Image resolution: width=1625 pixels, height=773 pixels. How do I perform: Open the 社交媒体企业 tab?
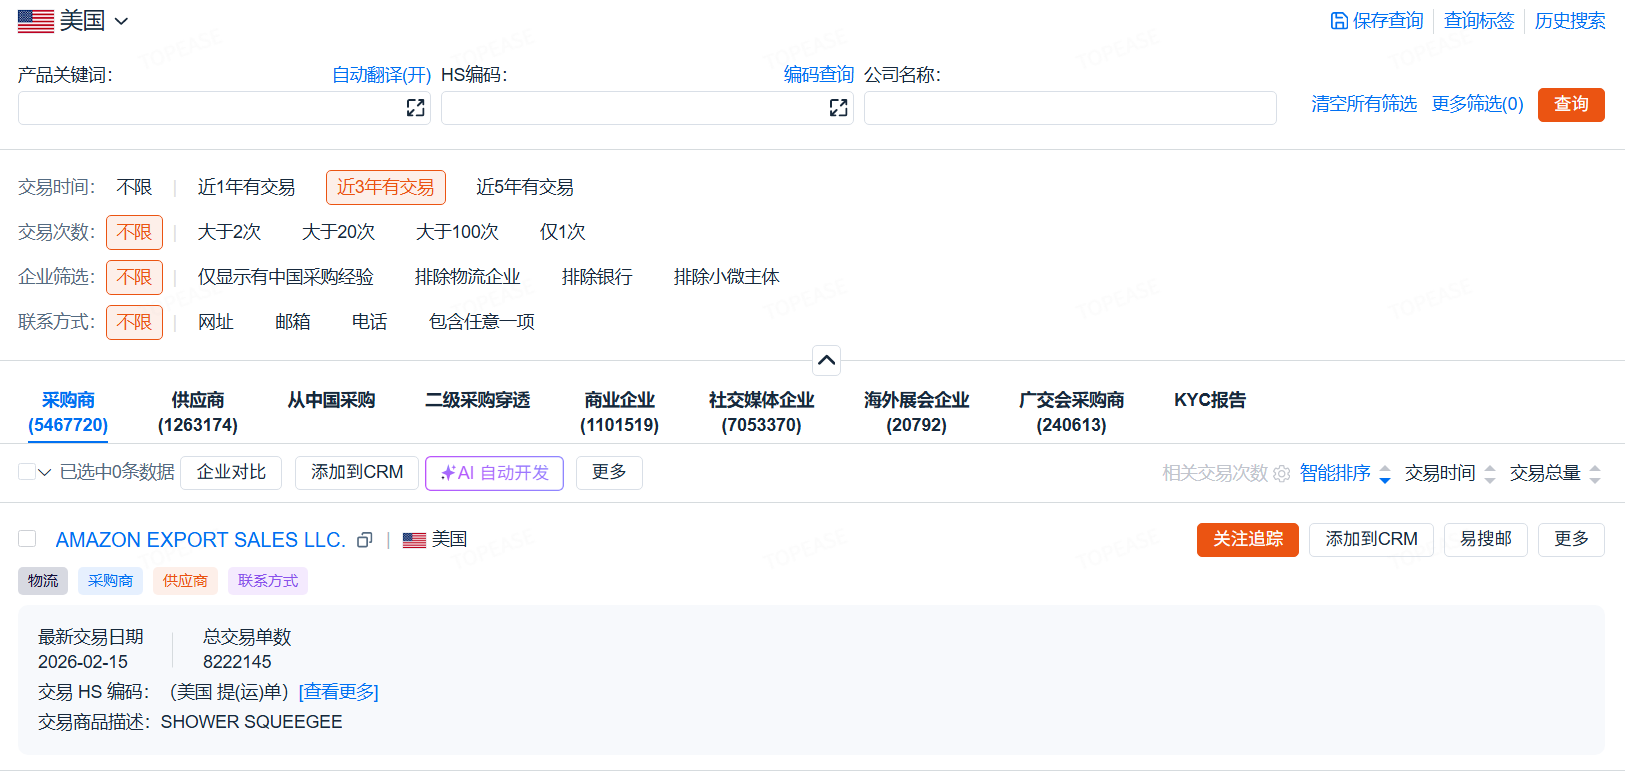pyautogui.click(x=761, y=412)
